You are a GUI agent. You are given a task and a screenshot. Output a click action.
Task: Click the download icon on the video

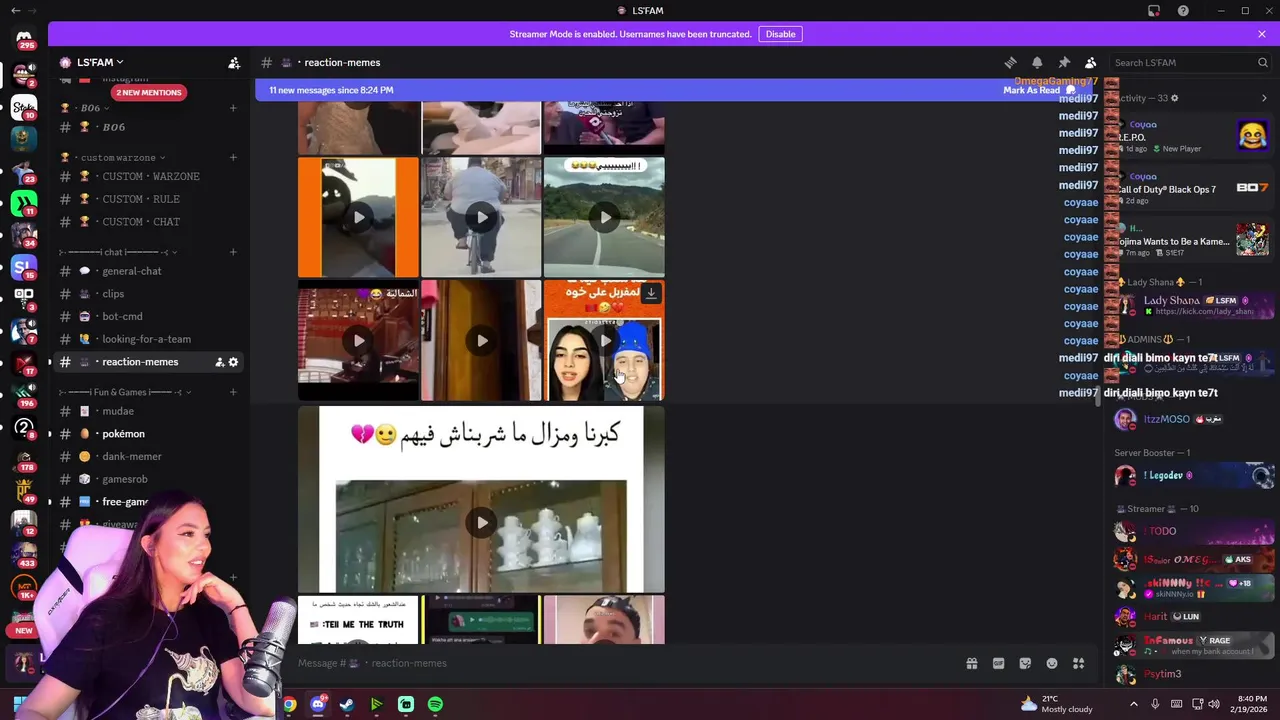[x=651, y=293]
